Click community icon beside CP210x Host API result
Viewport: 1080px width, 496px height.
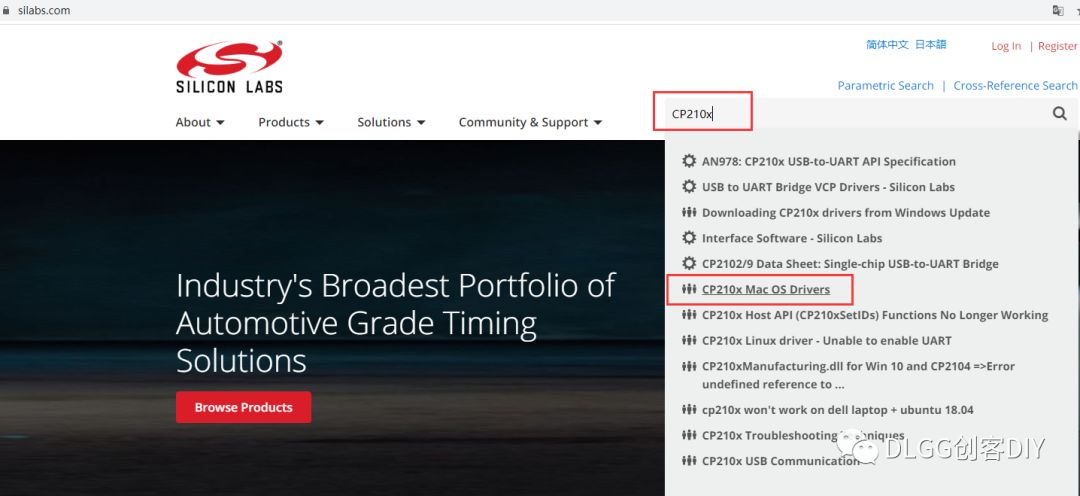click(x=689, y=315)
